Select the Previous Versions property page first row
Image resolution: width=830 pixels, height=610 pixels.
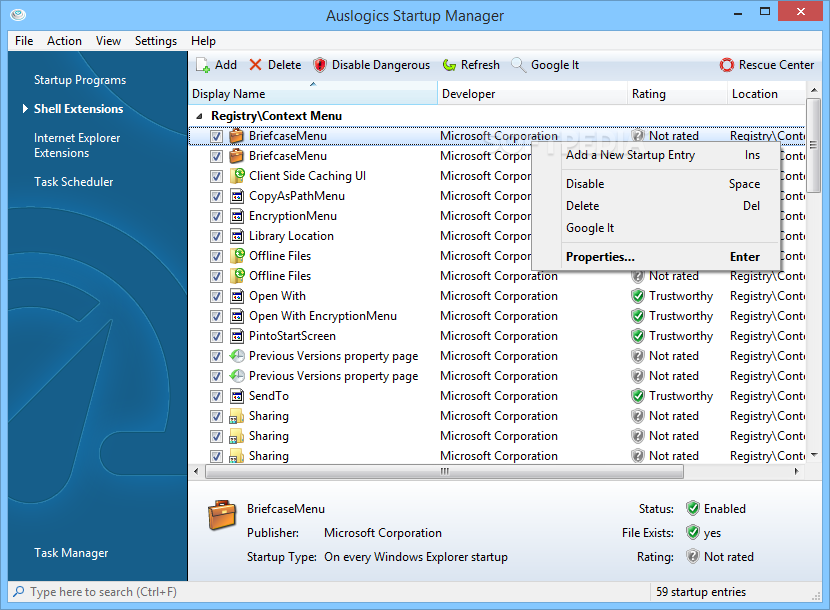[497, 356]
